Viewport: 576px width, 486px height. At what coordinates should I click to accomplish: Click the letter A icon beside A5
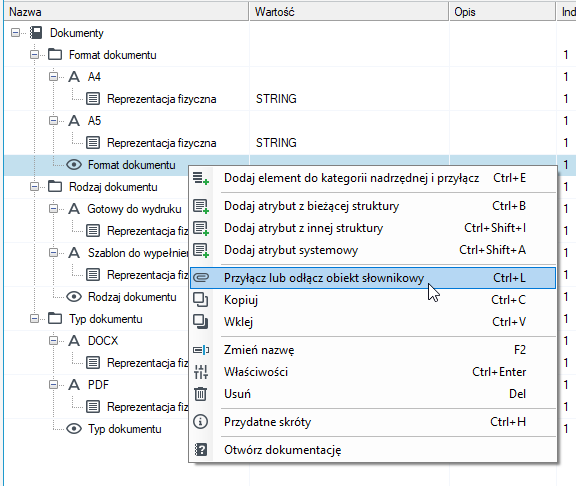[74, 121]
